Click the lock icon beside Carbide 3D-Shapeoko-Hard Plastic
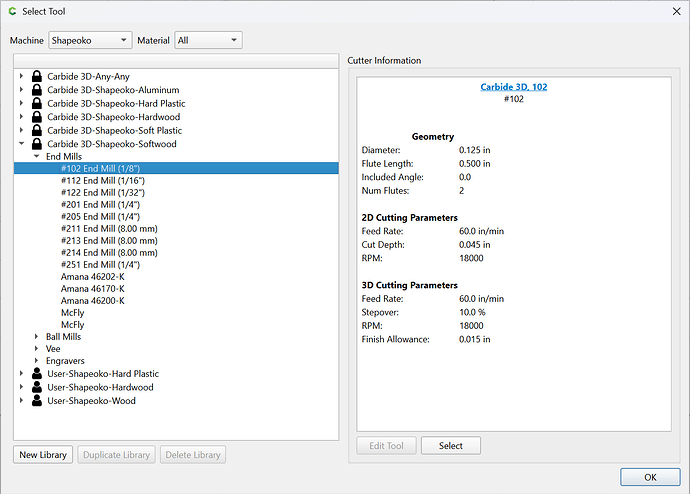Image resolution: width=690 pixels, height=494 pixels. [x=37, y=103]
